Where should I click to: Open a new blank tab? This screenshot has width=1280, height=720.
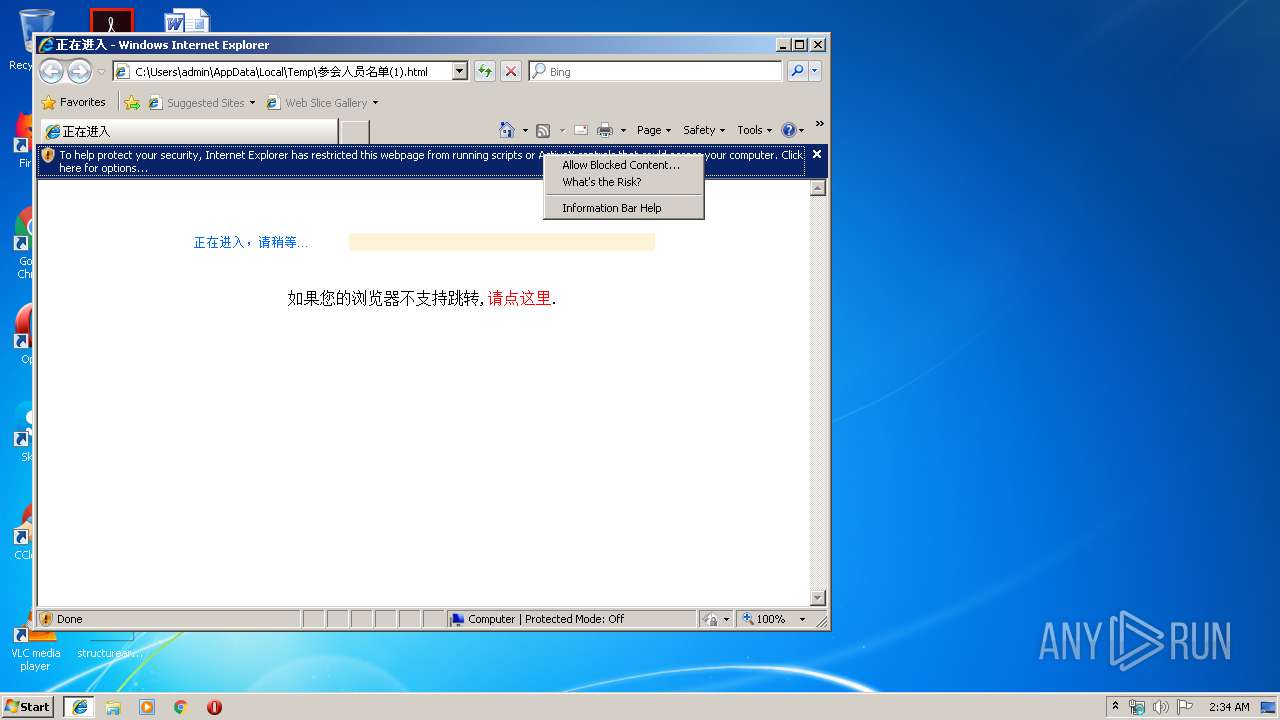(x=355, y=131)
